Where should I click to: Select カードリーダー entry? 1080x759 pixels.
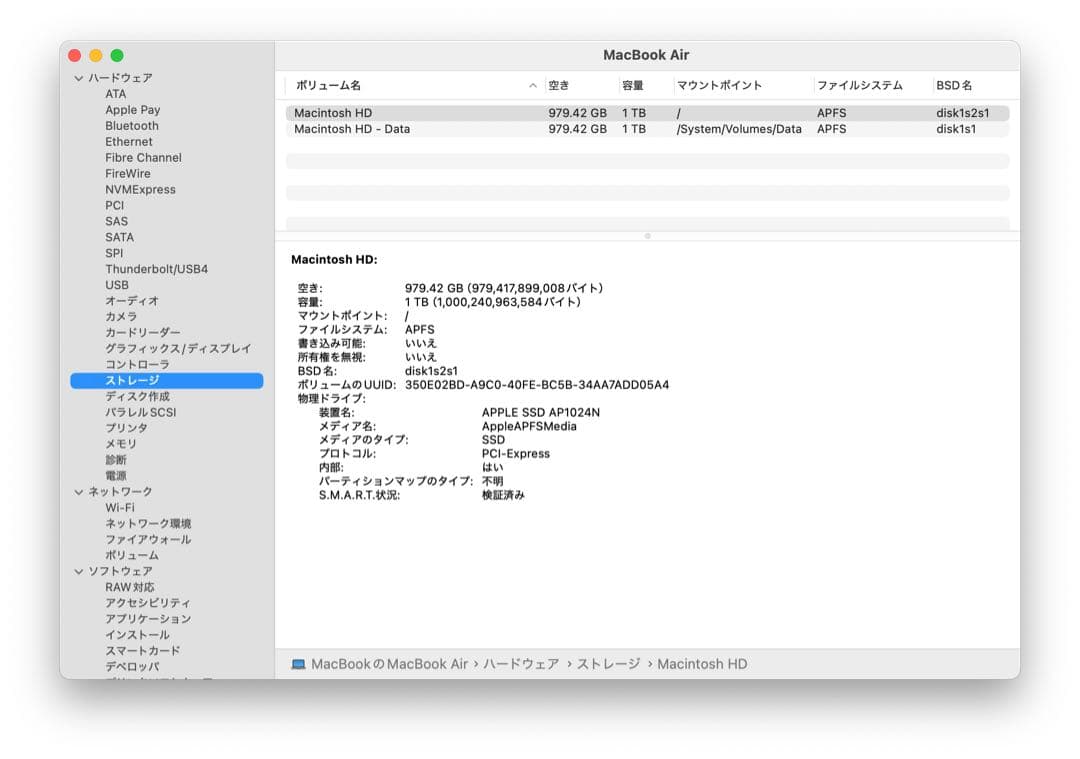tap(143, 333)
